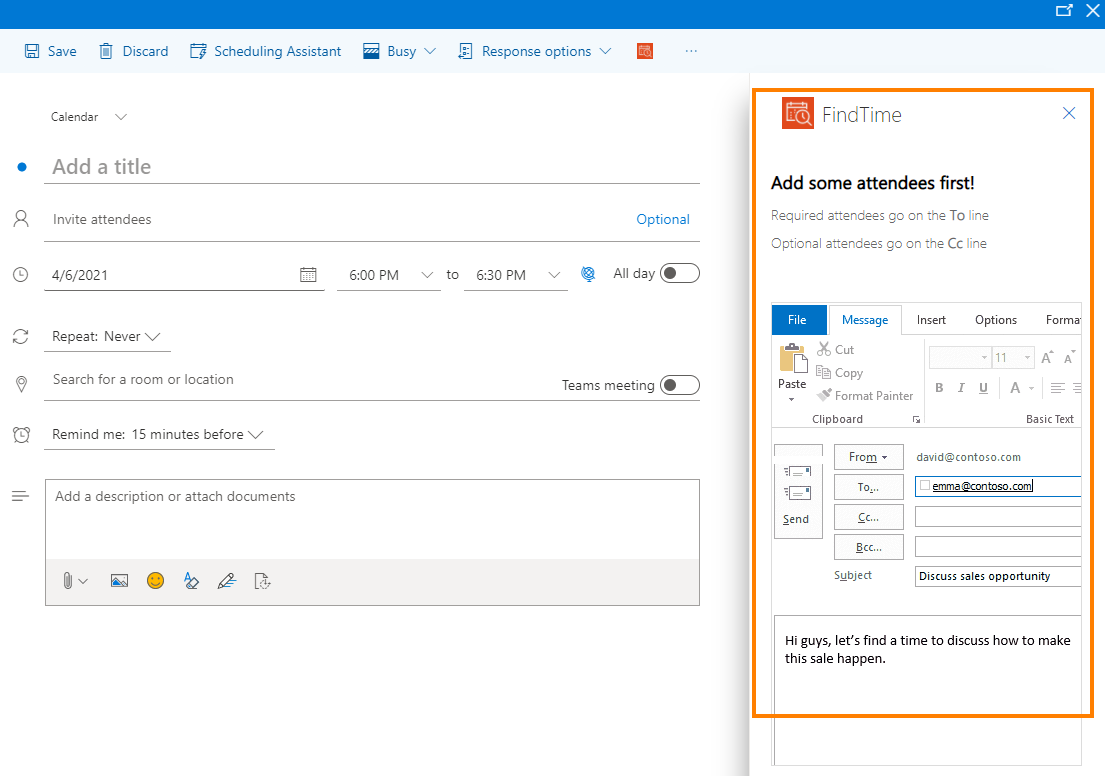
Task: Open the Clipboard dialog launcher
Action: [x=916, y=419]
